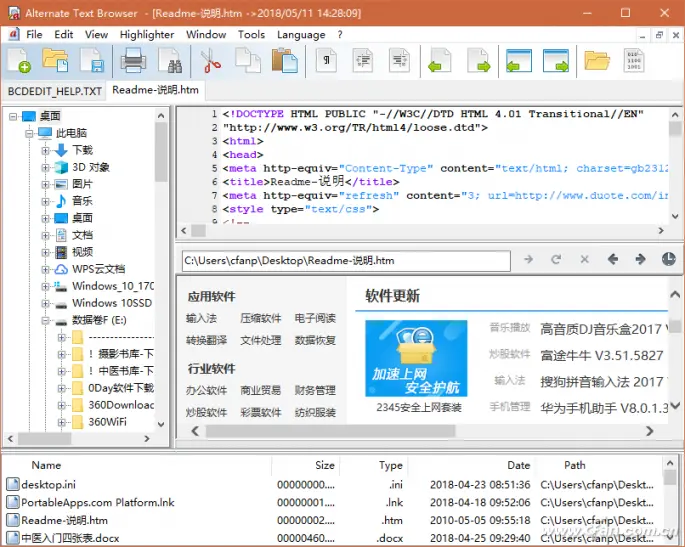Navigate back in the browser preview
685x547 pixels.
[612, 260]
